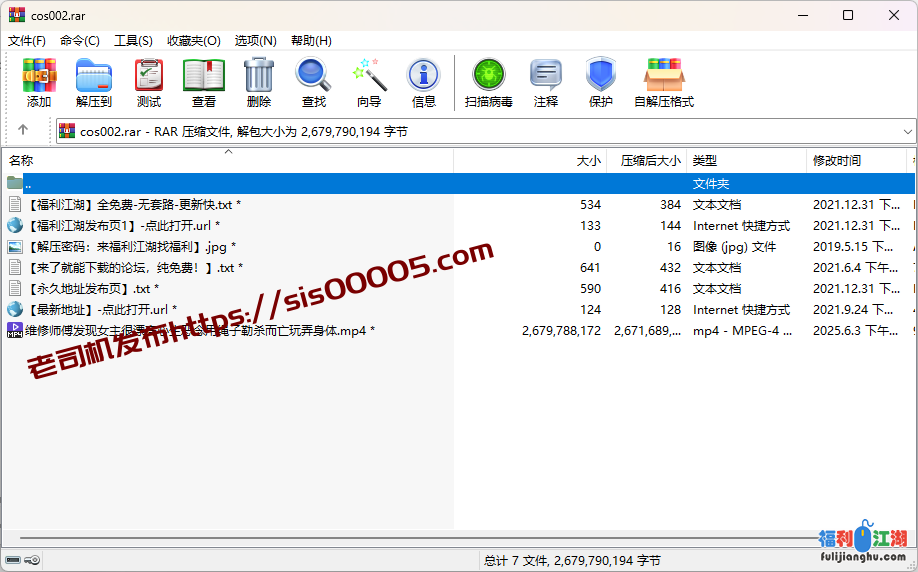Click the 删除 (Delete) trash icon
Image resolution: width=918 pixels, height=572 pixels.
tap(259, 75)
